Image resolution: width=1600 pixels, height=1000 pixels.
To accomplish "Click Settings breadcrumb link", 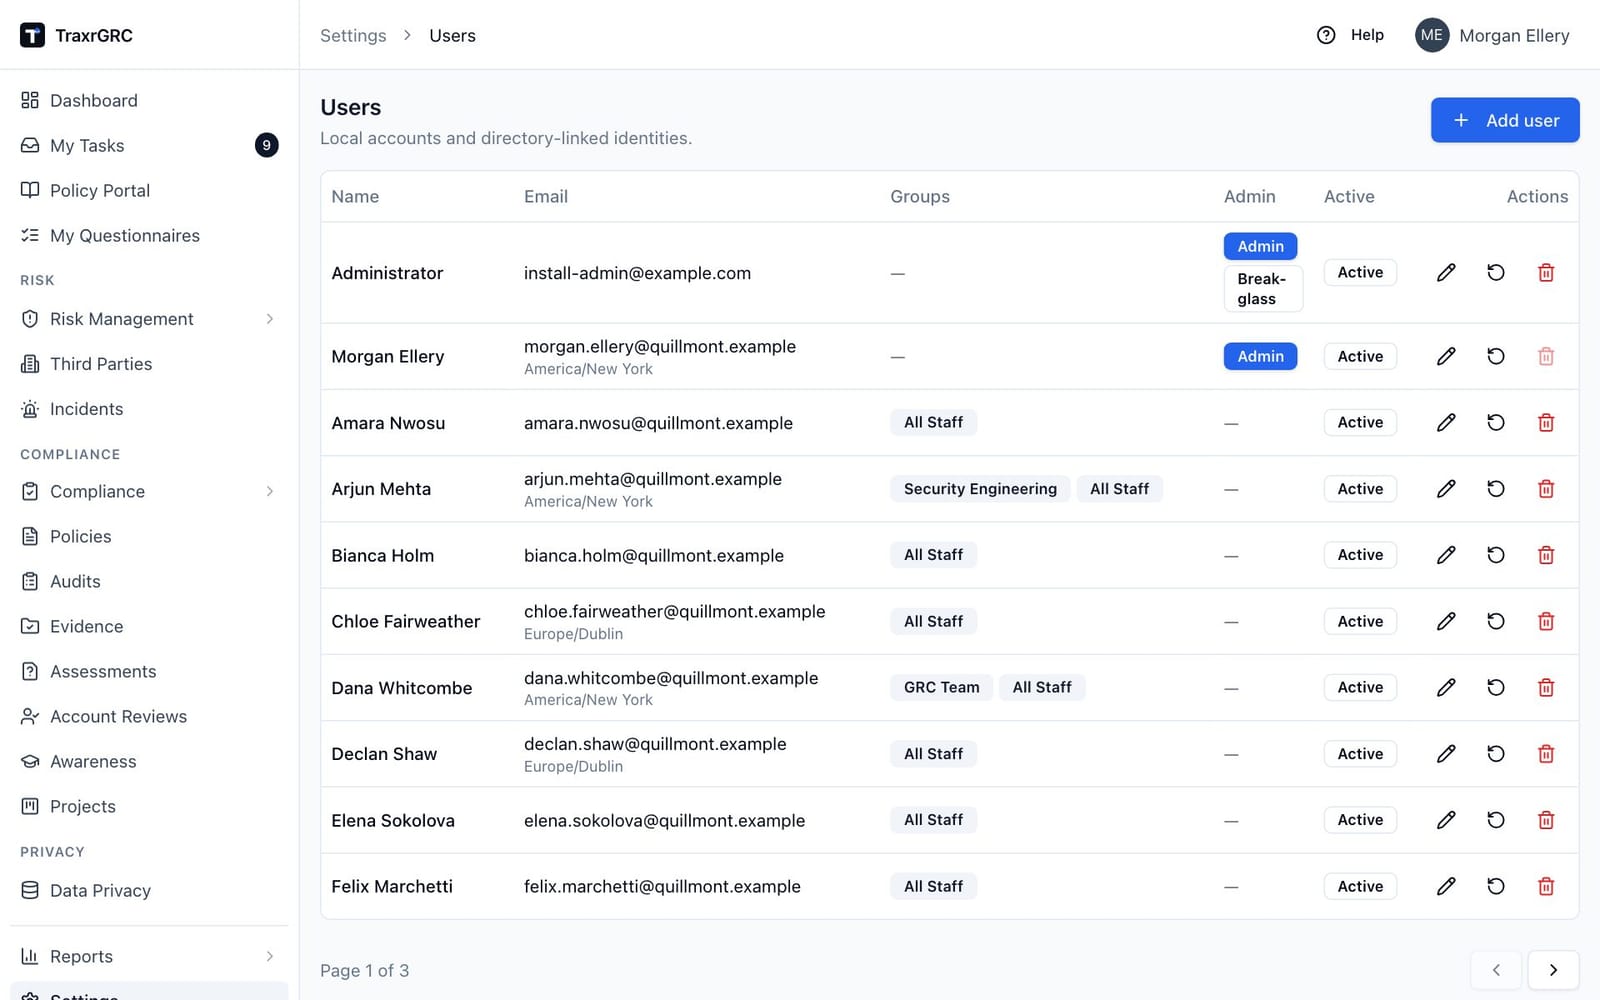I will [x=353, y=35].
